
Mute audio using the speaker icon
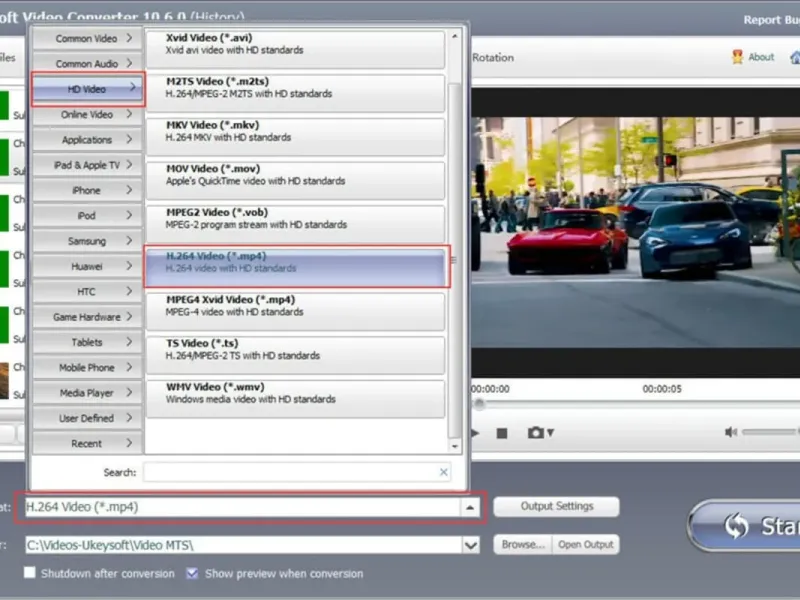(x=731, y=432)
